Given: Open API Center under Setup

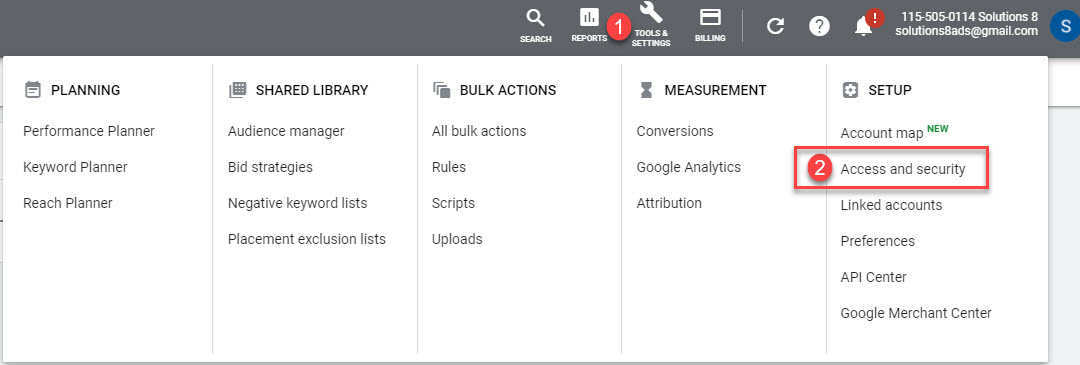Looking at the screenshot, I should [873, 277].
